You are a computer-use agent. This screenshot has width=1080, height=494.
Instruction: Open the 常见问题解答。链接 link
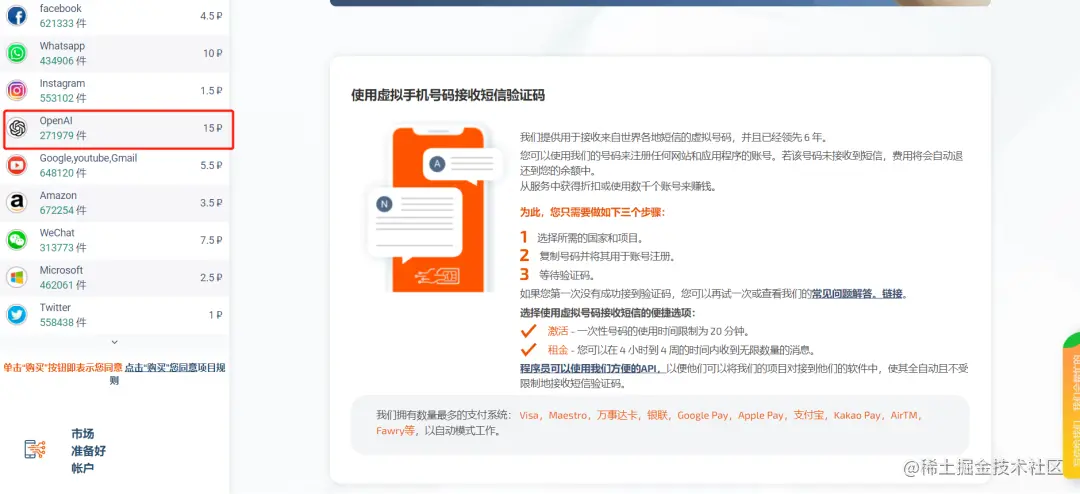[858, 294]
